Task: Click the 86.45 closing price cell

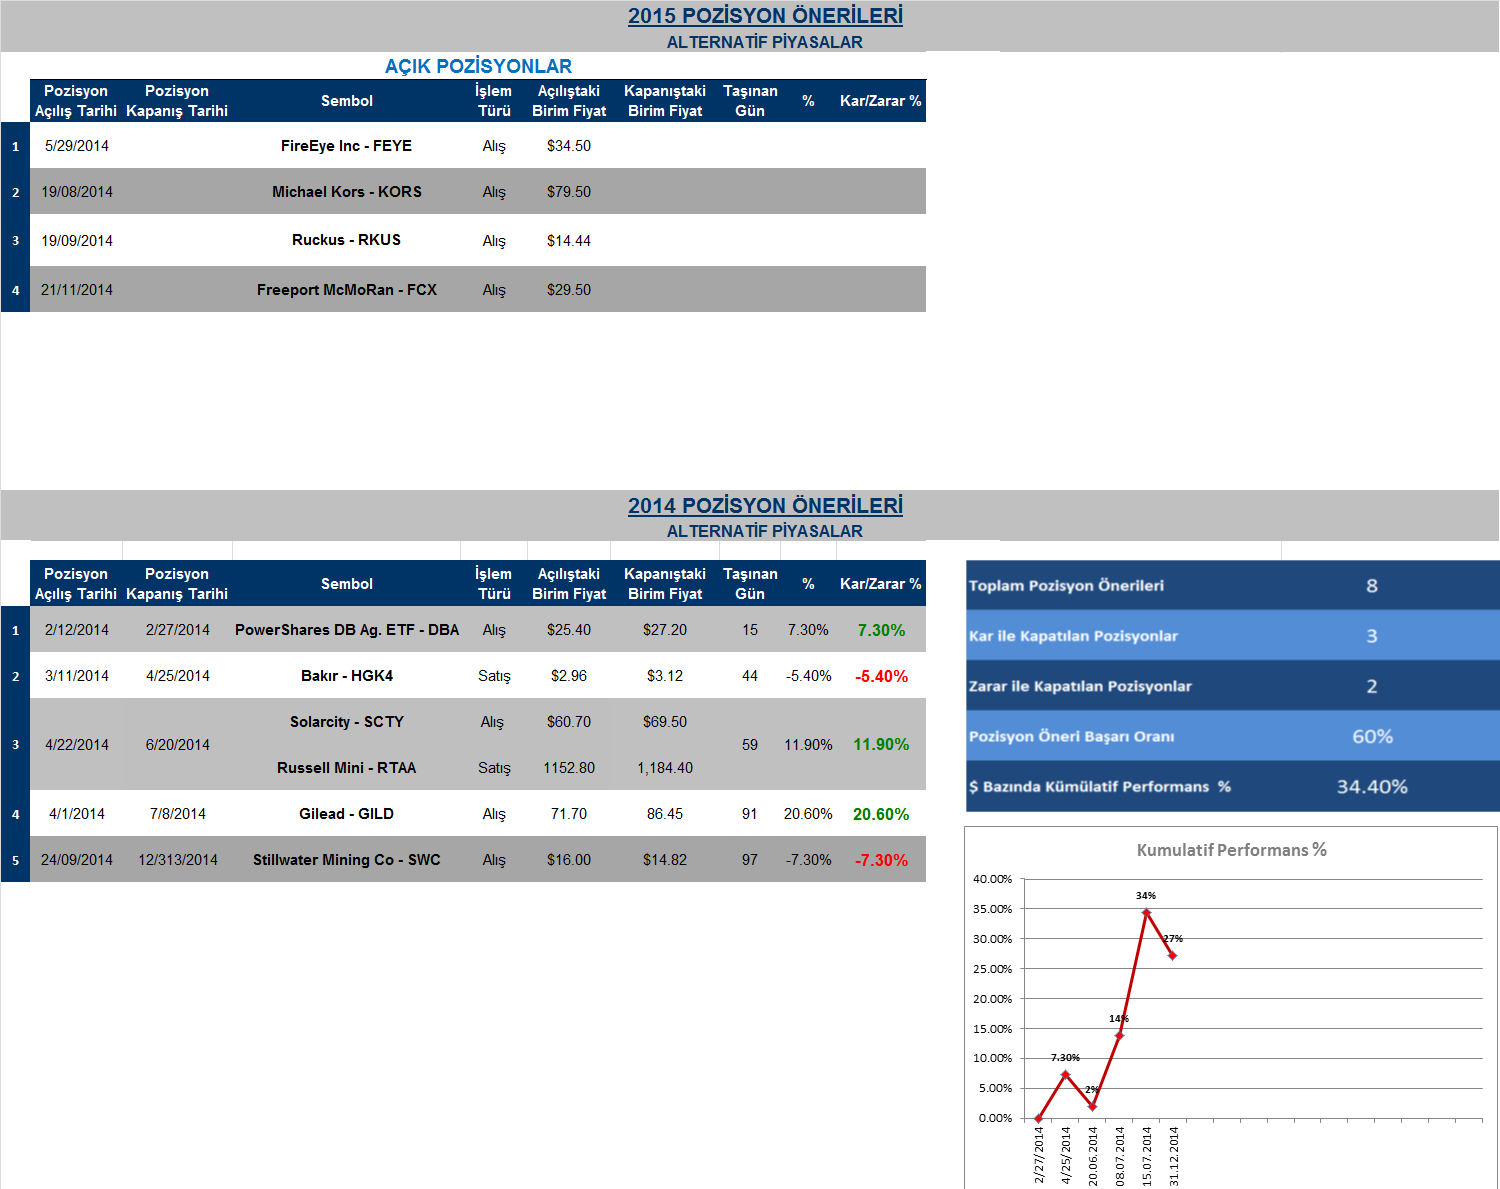Action: point(665,814)
